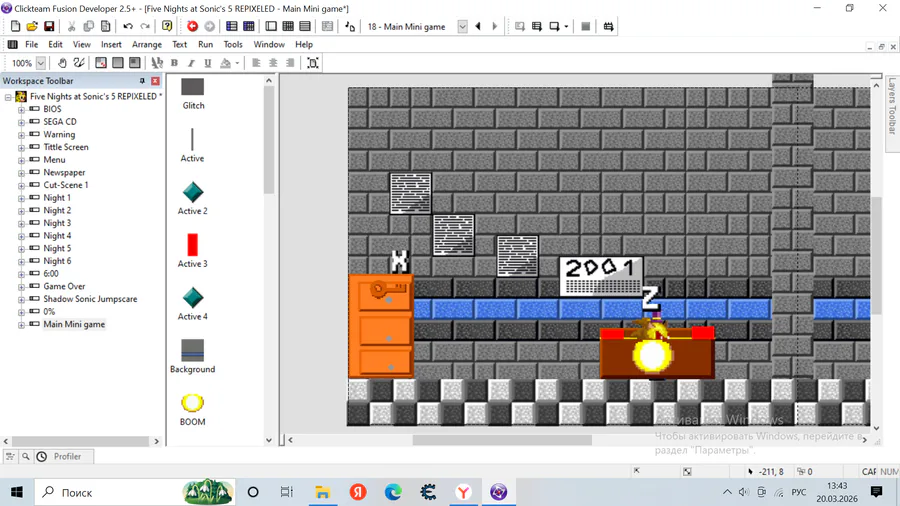900x506 pixels.
Task: Select the Shadow Sonic Jumpscare frame
Action: [90, 299]
